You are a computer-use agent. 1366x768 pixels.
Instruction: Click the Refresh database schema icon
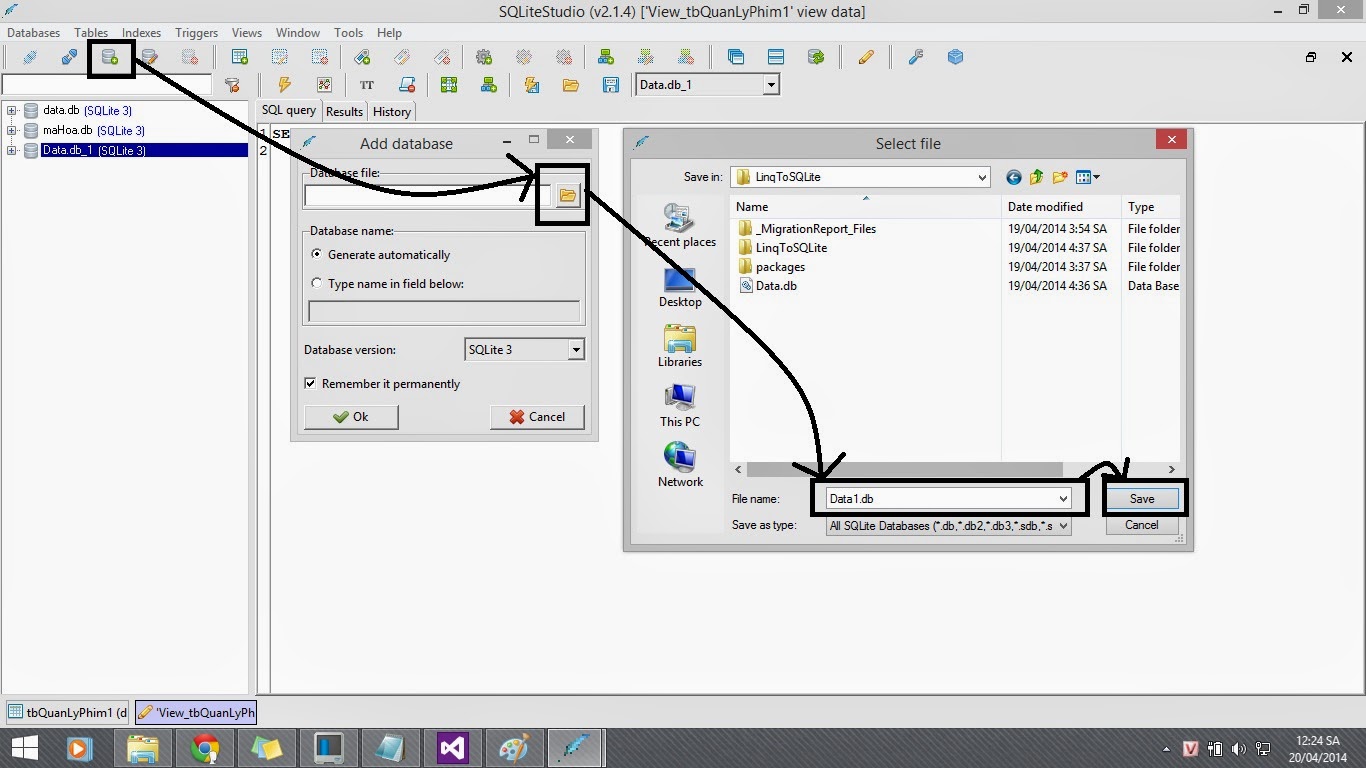coord(816,58)
